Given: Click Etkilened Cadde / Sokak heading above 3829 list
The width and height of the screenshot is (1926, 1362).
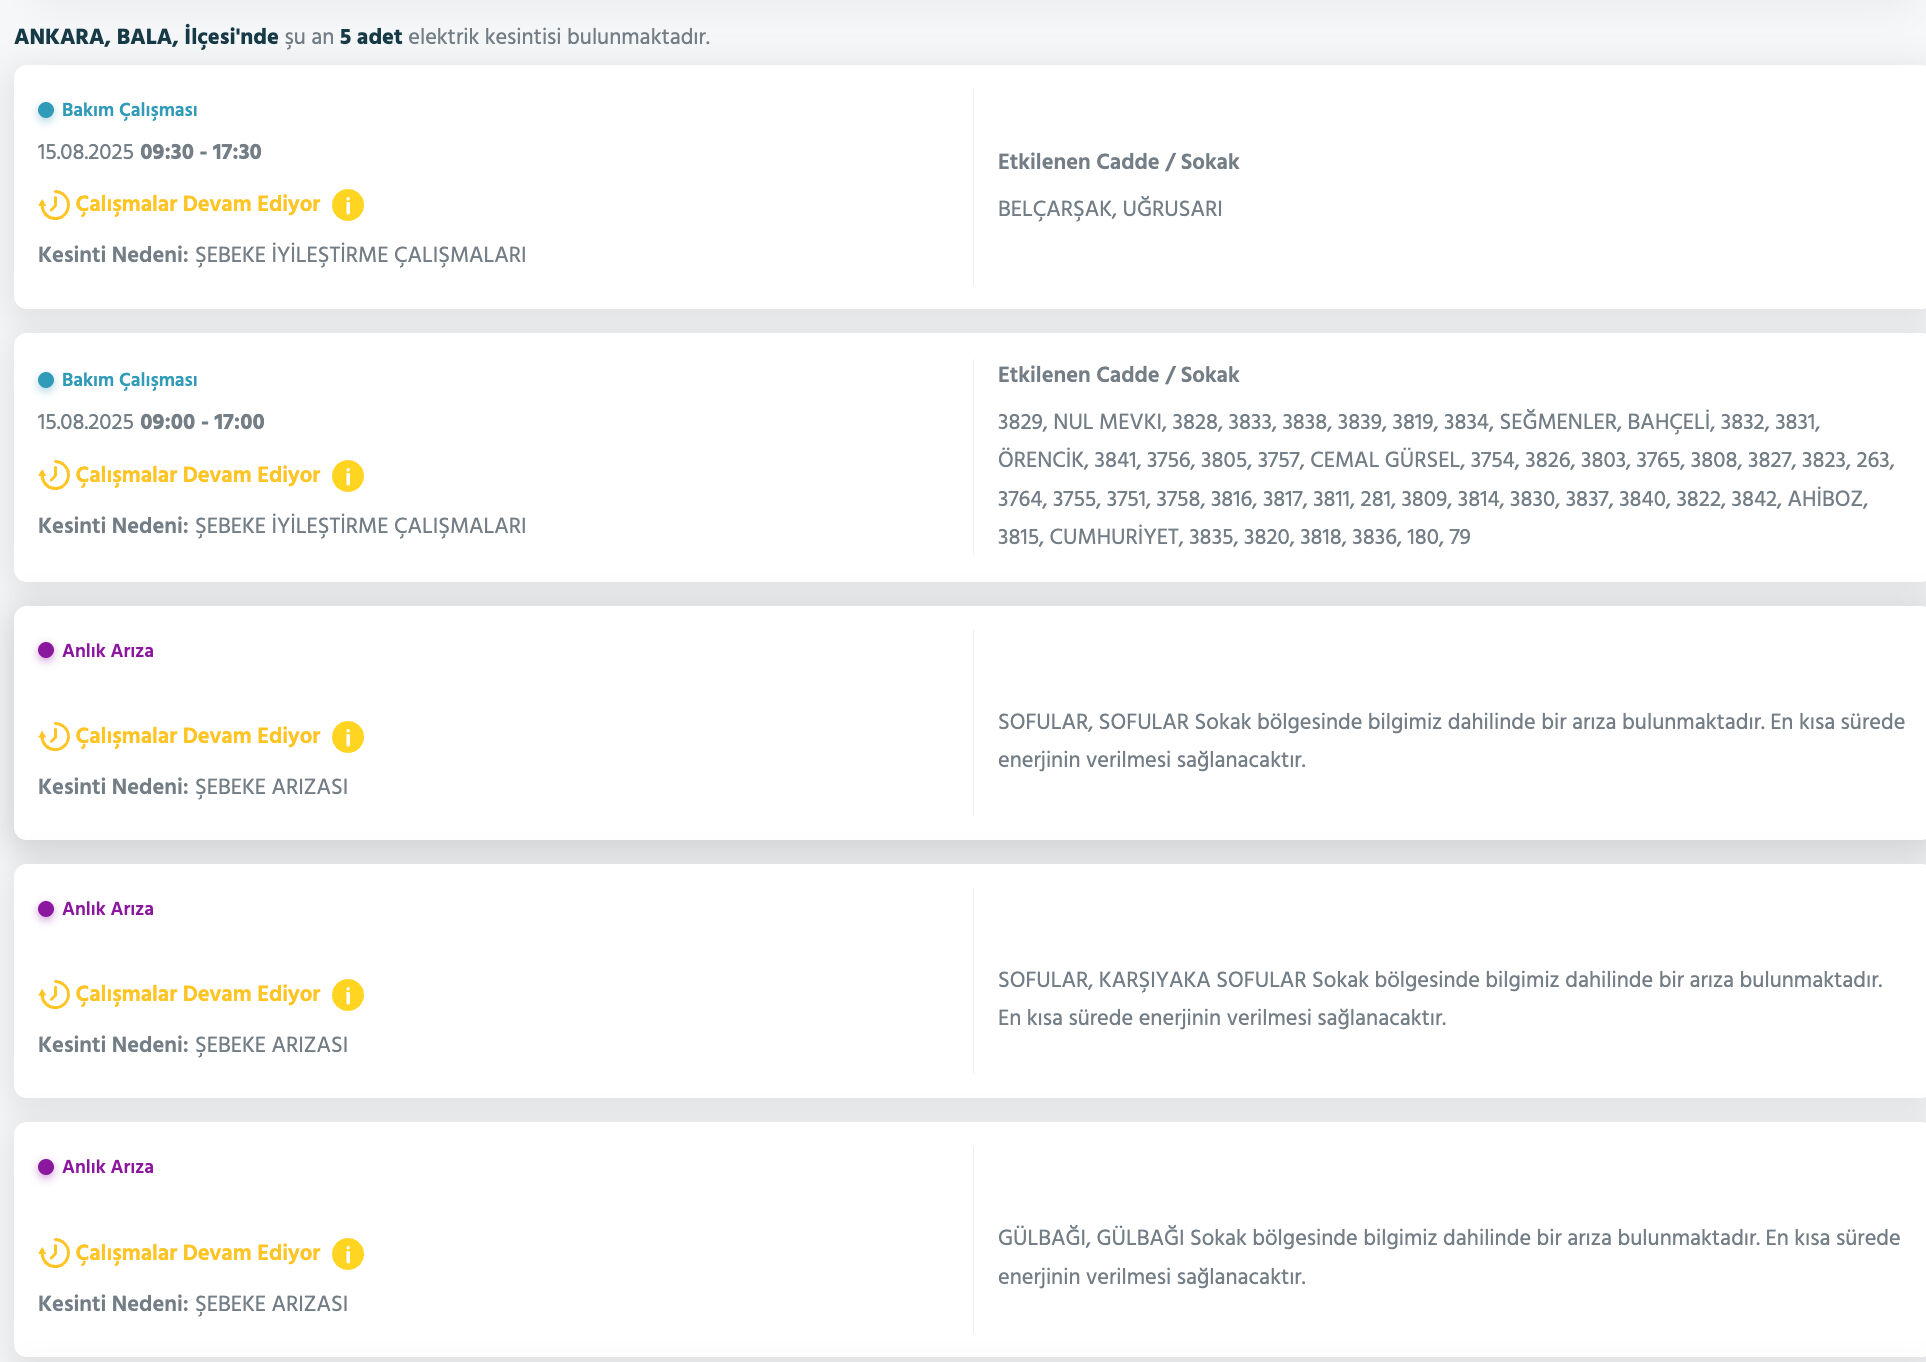Looking at the screenshot, I should tap(1117, 375).
